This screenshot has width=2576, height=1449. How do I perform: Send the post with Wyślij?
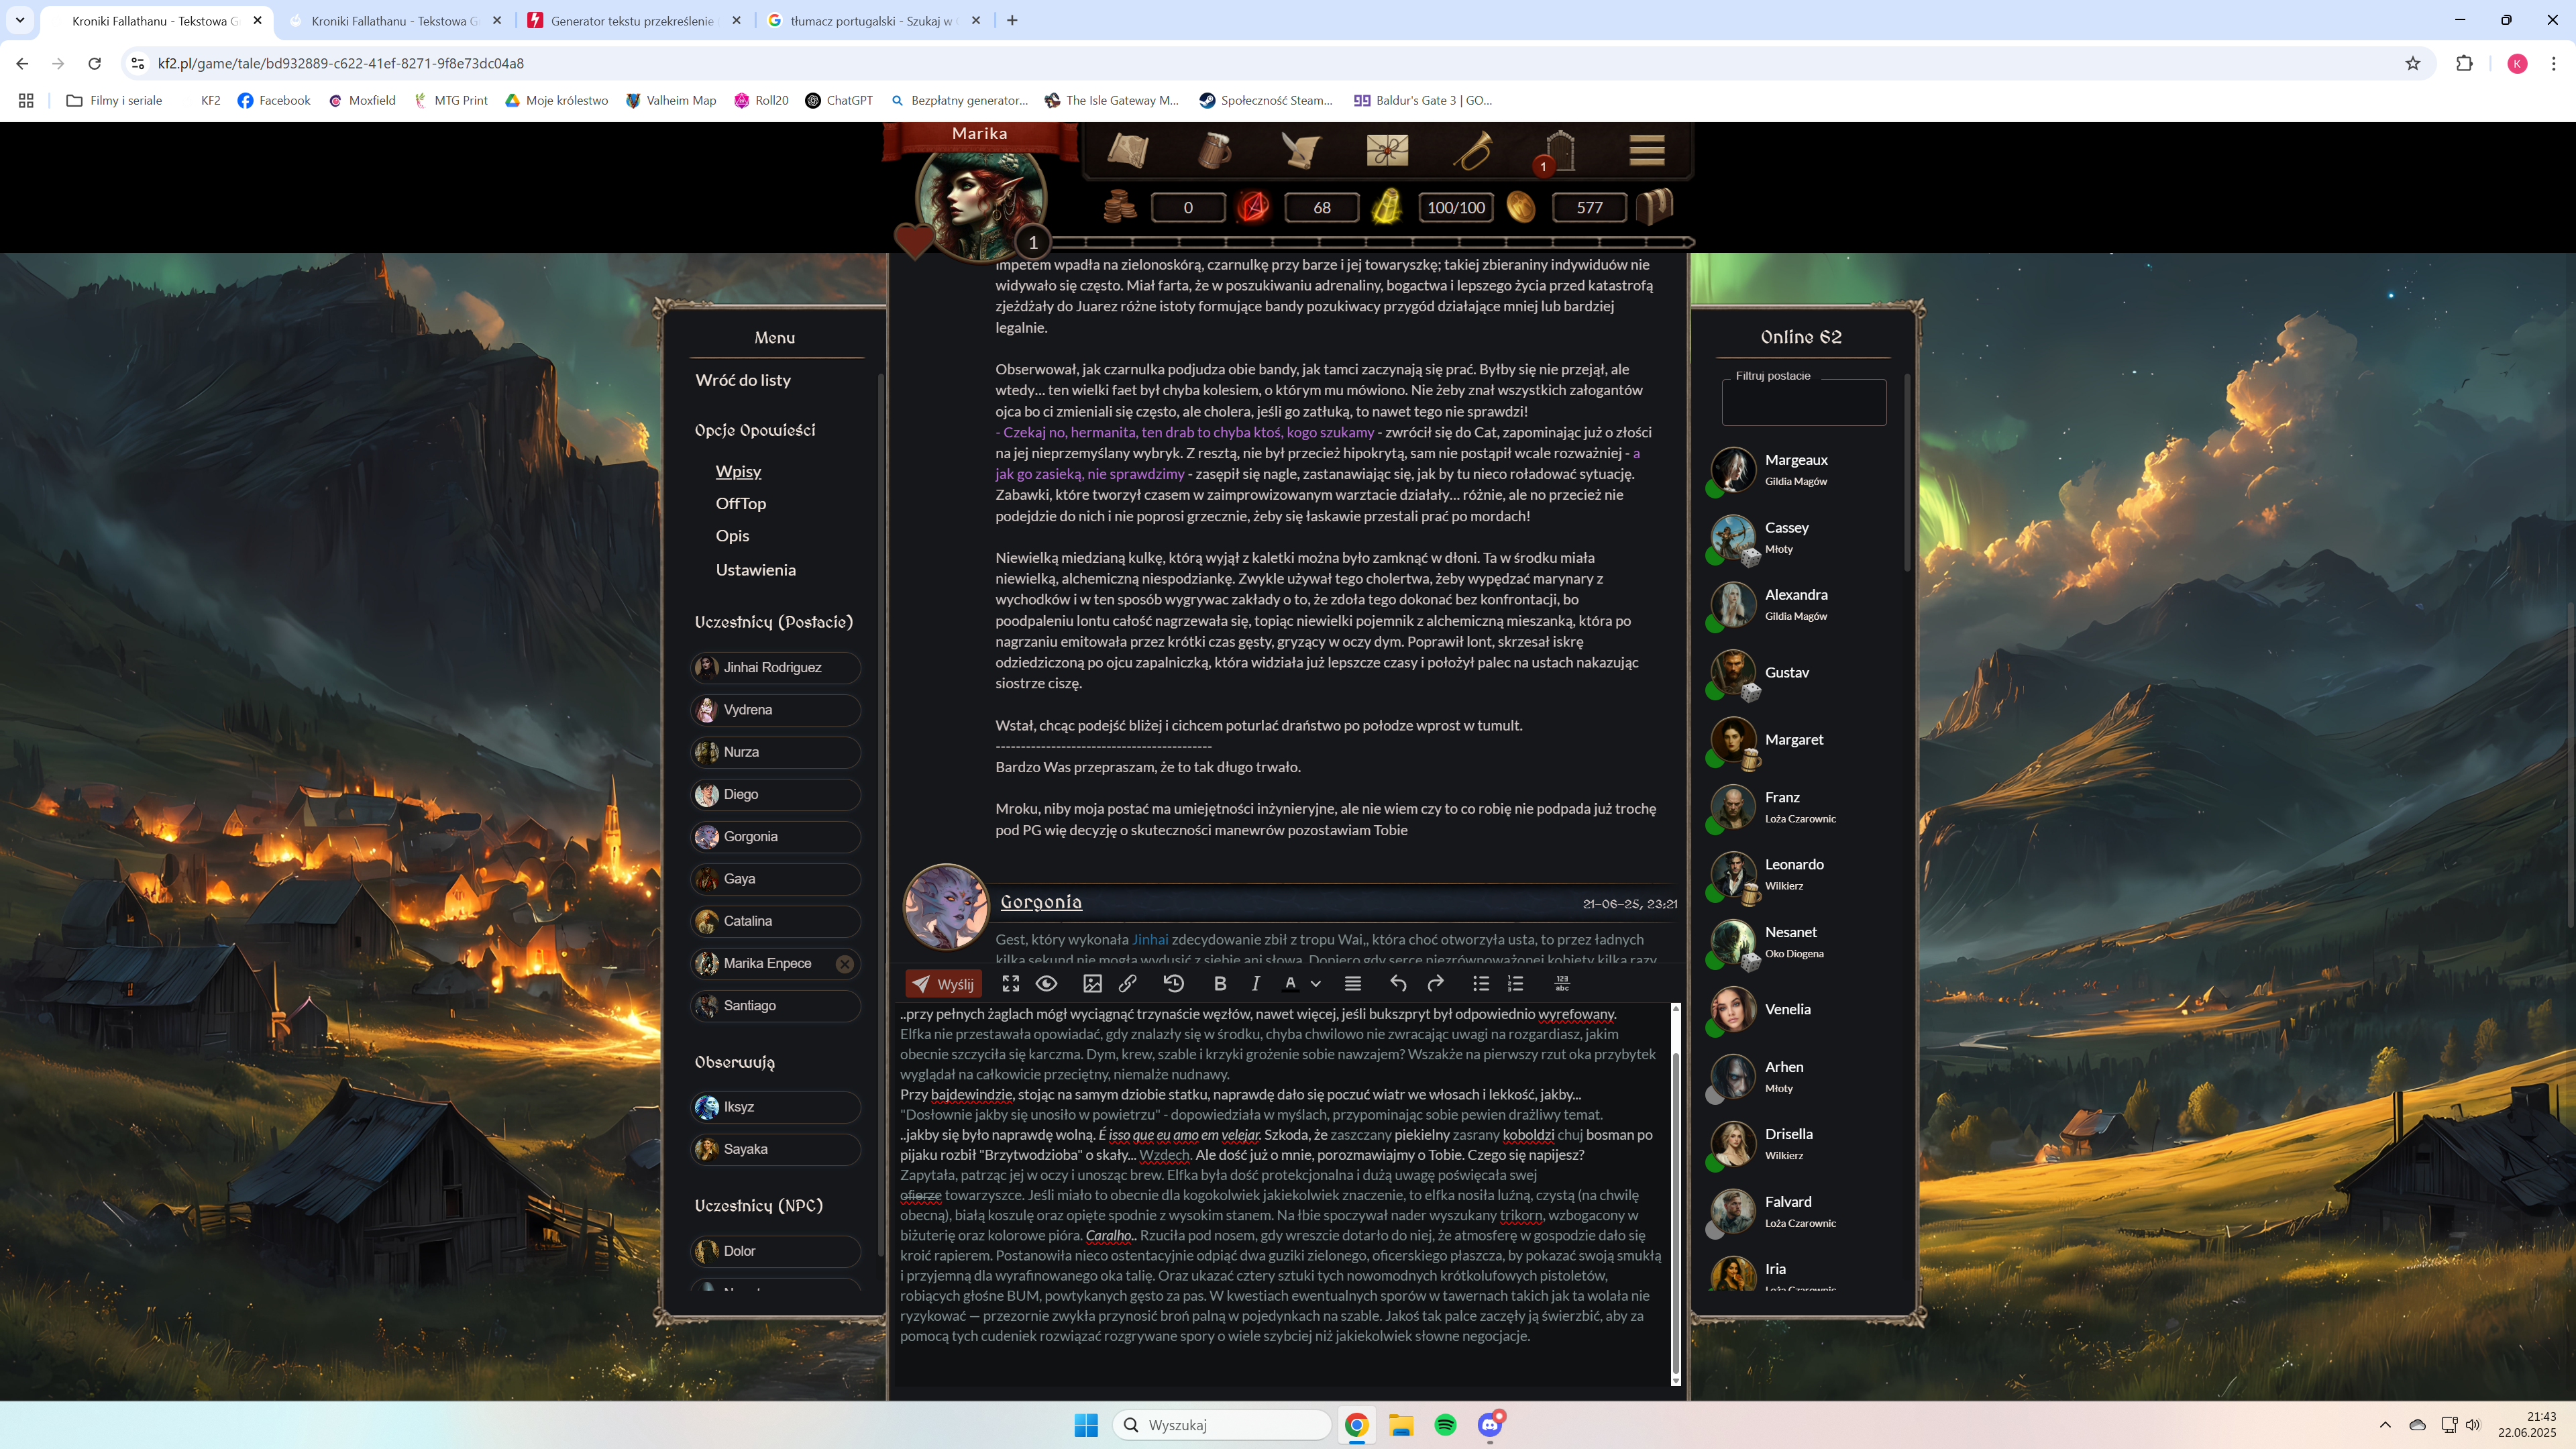click(943, 984)
